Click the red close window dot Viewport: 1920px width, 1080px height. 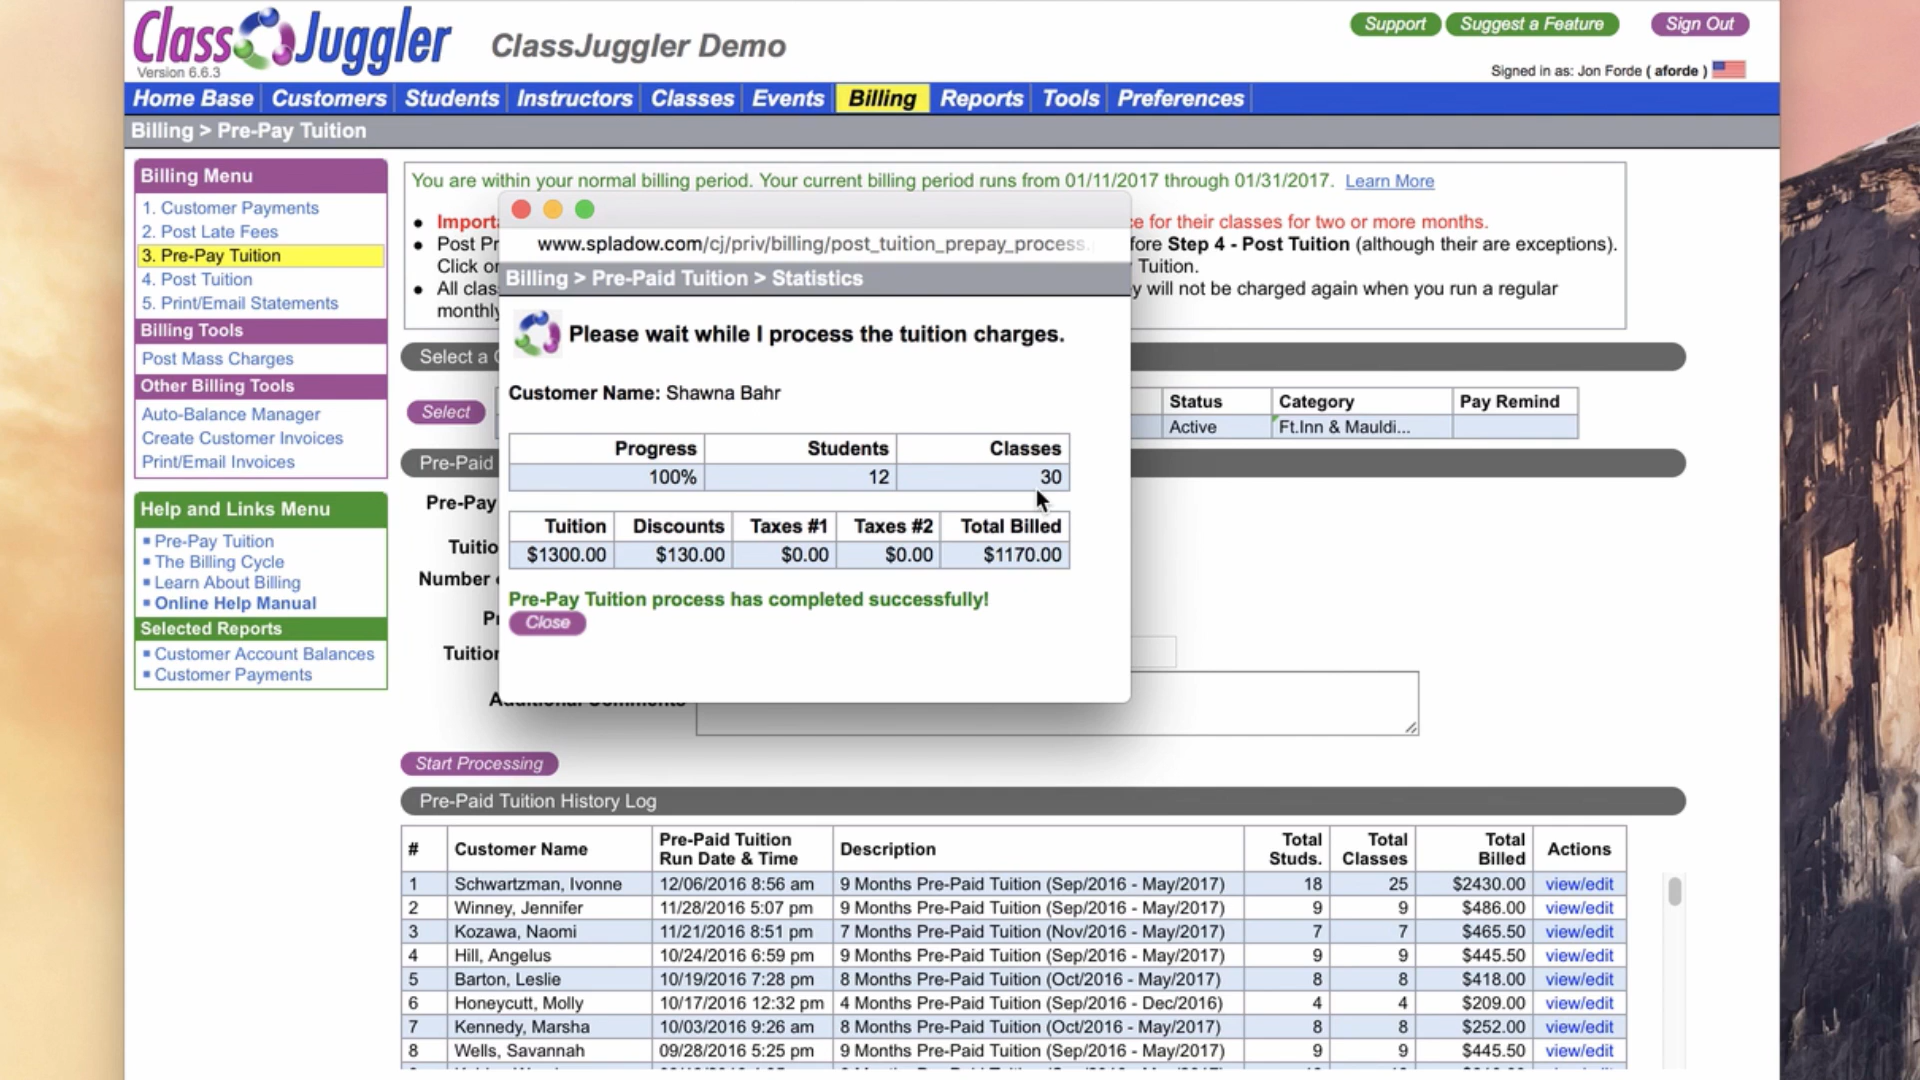coord(521,210)
